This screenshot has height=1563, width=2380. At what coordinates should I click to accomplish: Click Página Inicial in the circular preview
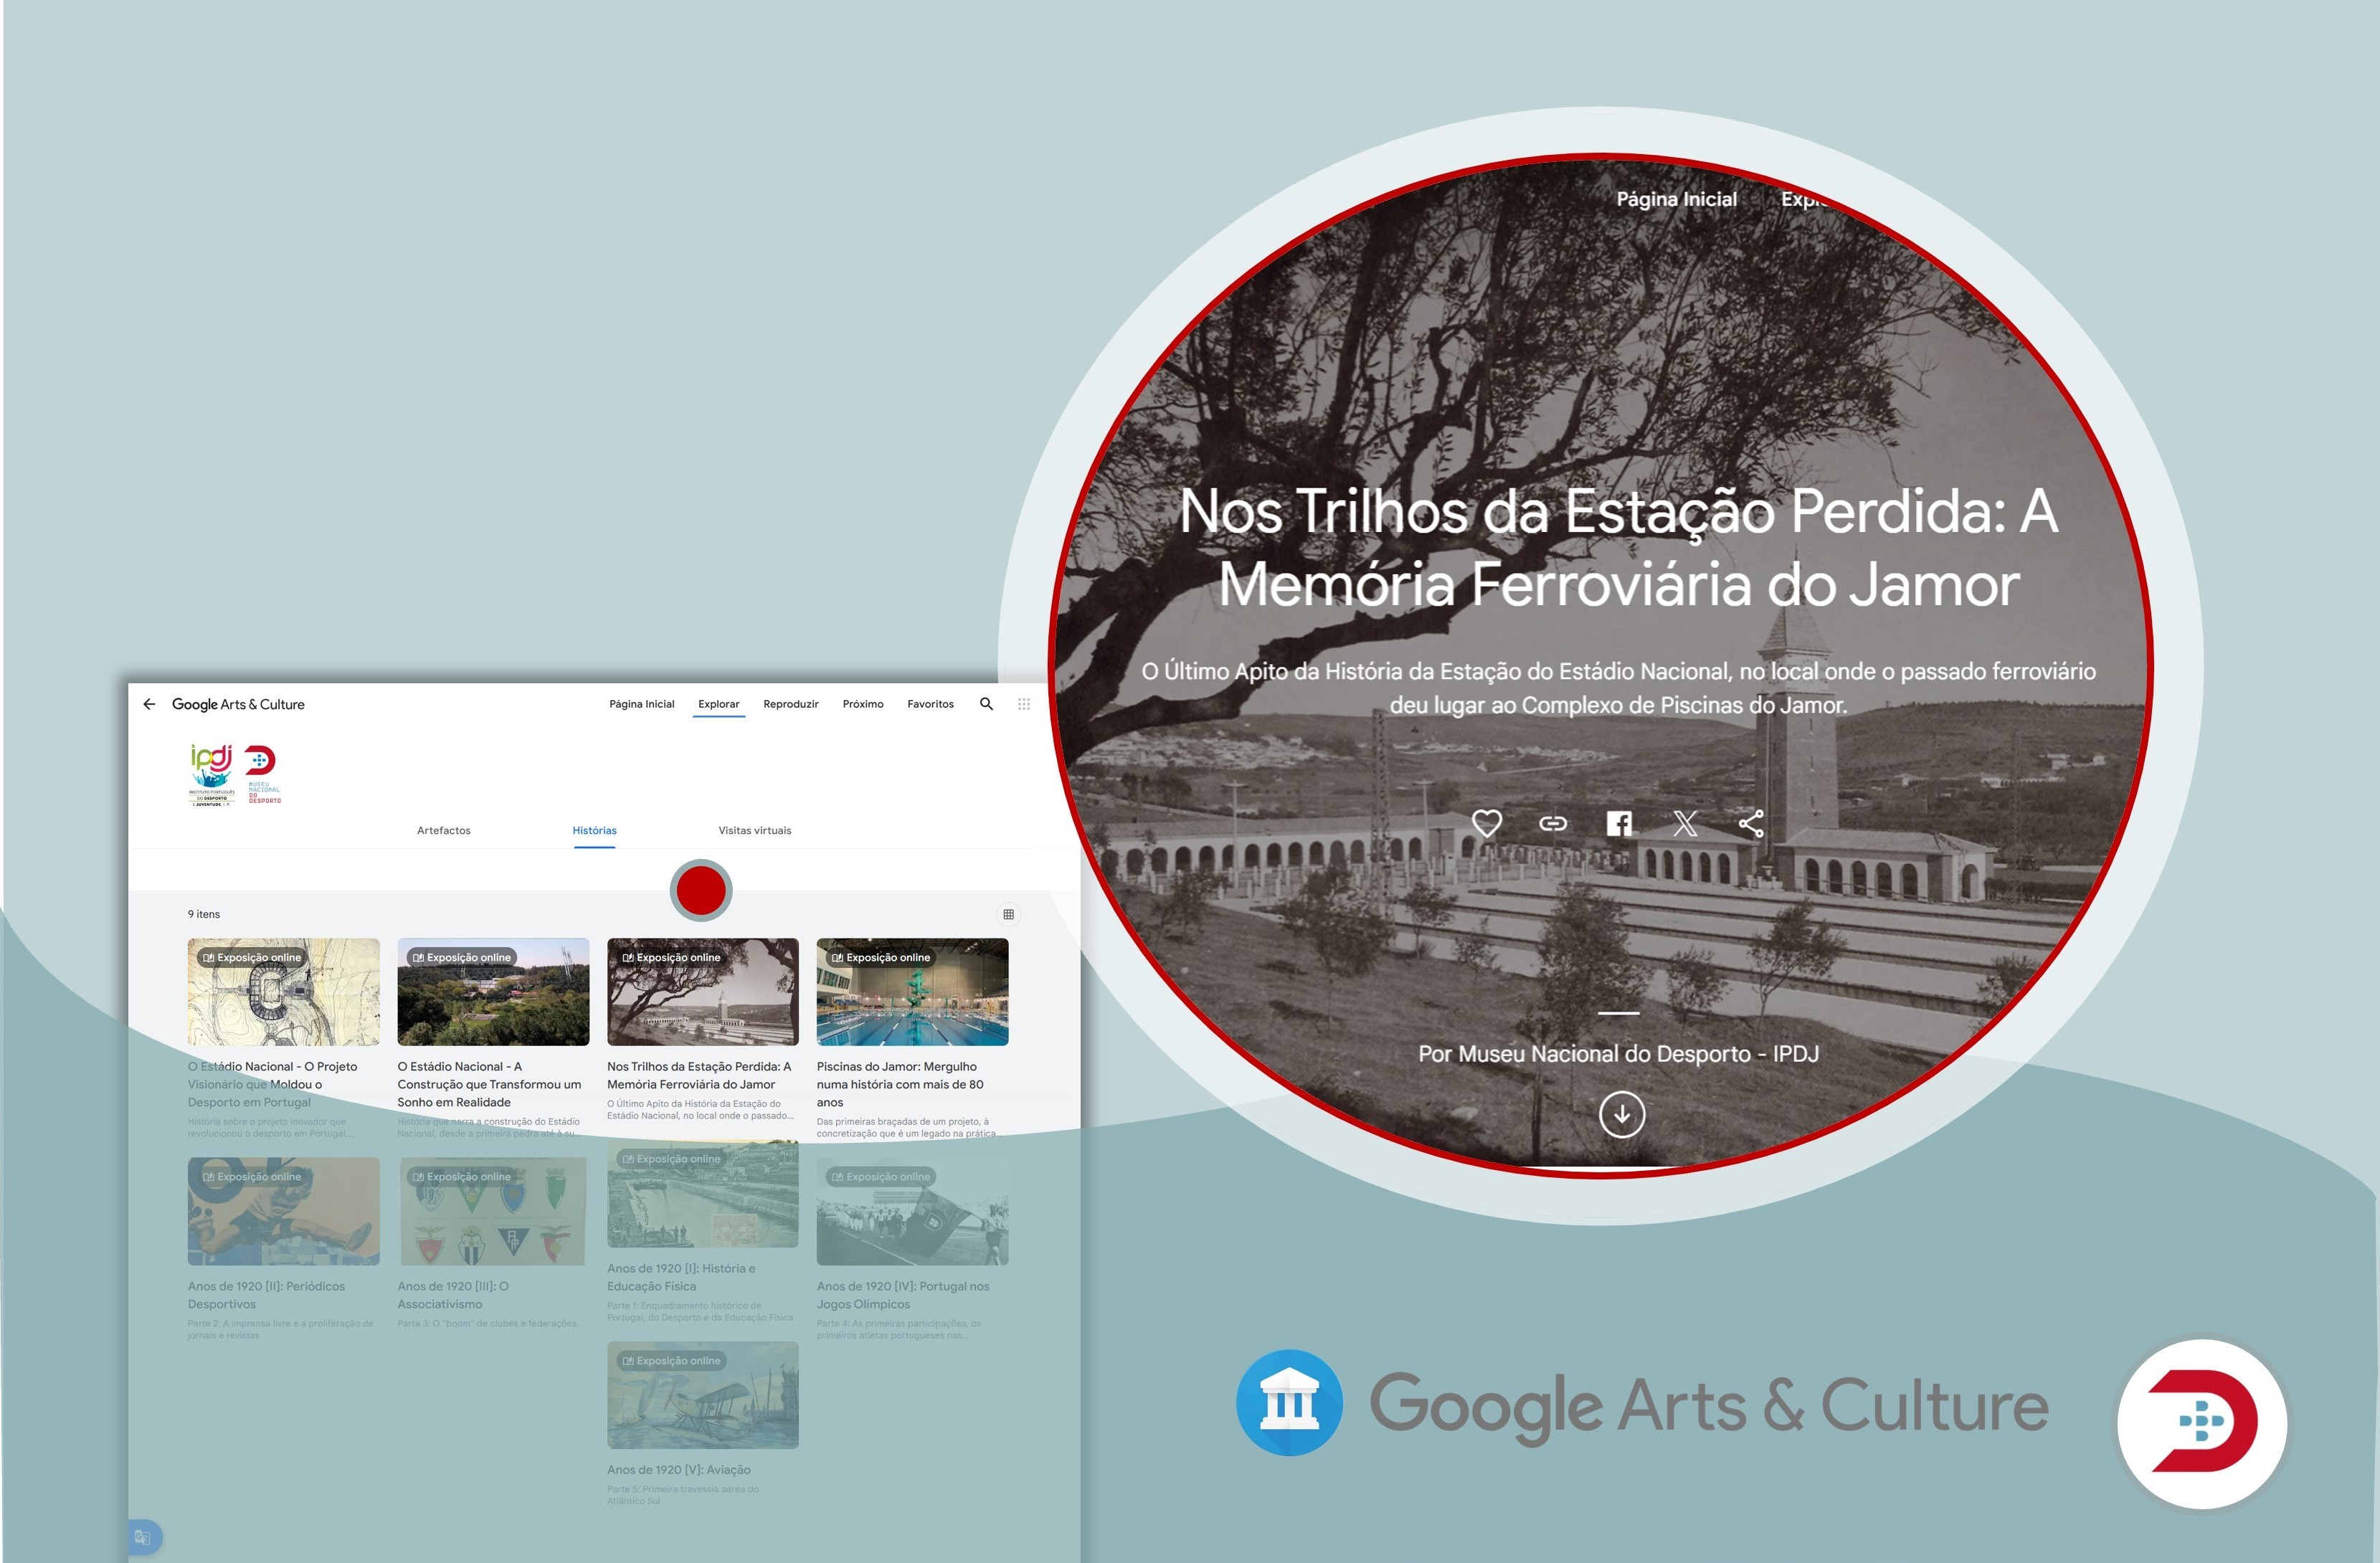(x=1677, y=199)
